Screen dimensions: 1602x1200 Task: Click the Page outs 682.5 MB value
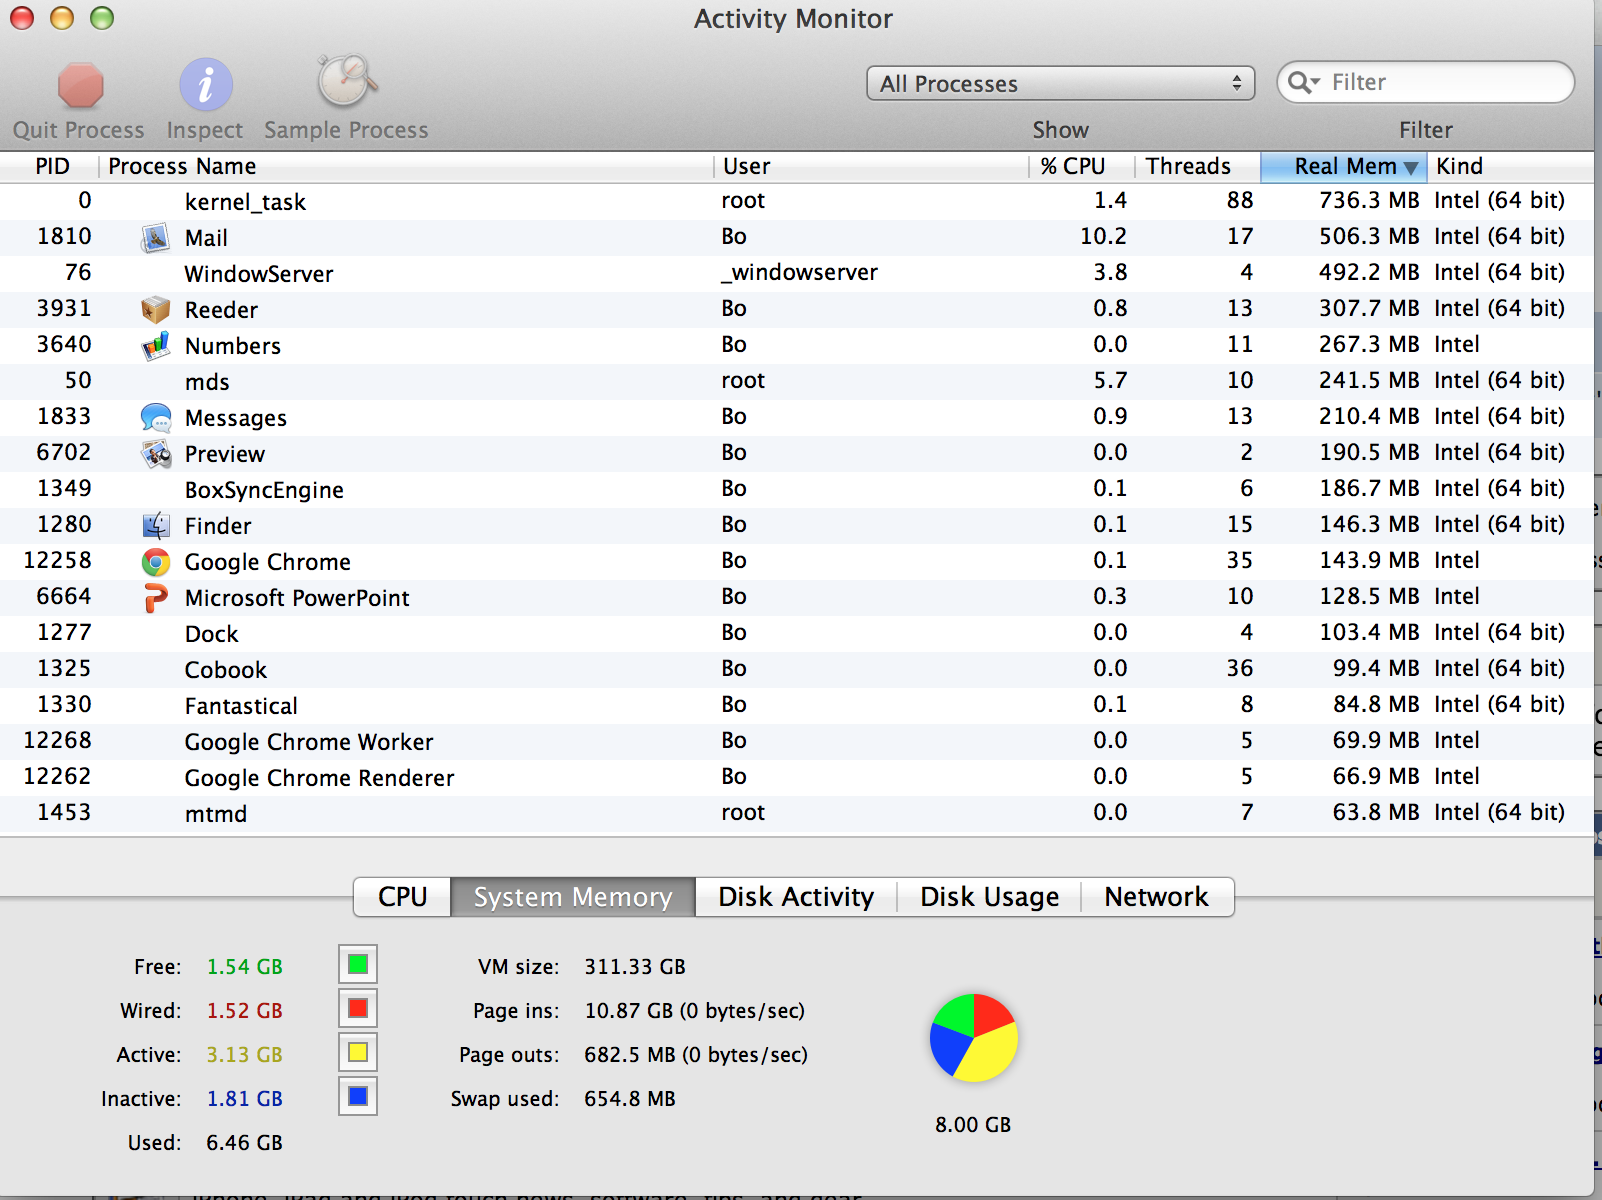[696, 1055]
